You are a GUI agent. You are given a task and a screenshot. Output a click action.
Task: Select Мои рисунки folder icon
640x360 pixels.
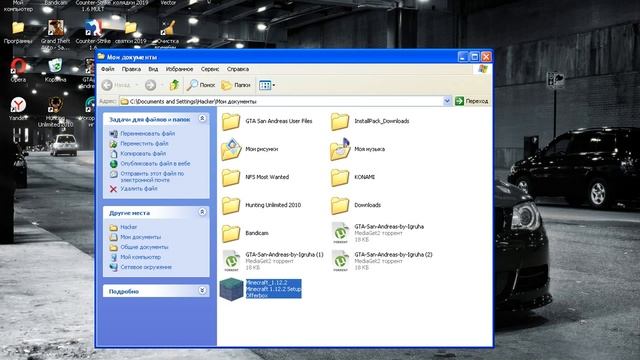(231, 149)
